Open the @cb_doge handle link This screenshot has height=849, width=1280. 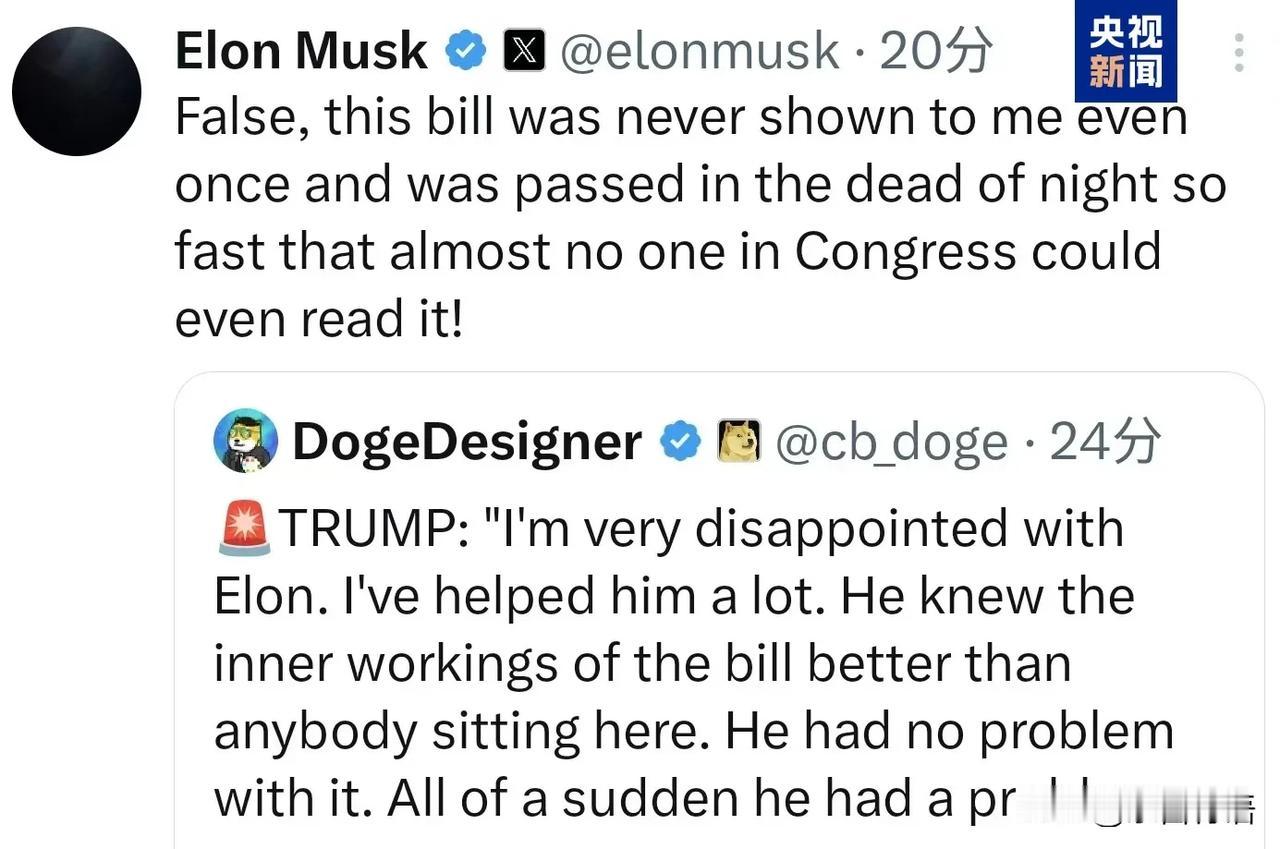click(891, 441)
